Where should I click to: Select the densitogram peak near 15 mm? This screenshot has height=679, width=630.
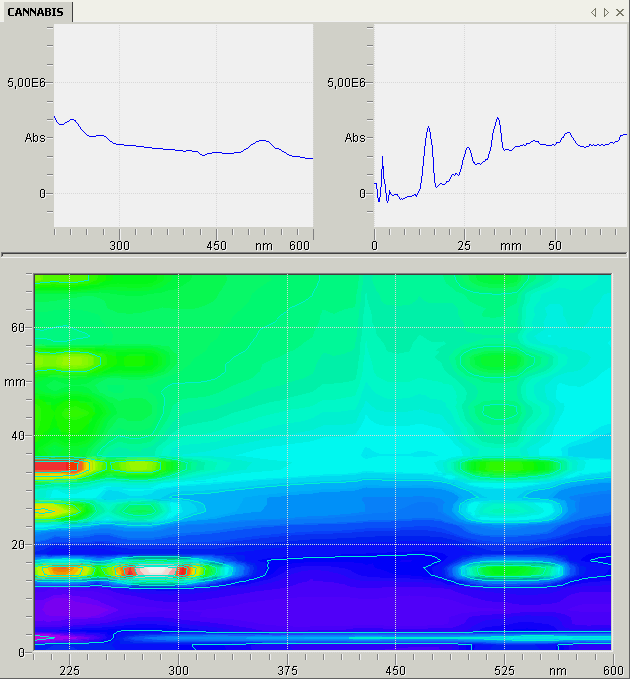(x=428, y=129)
